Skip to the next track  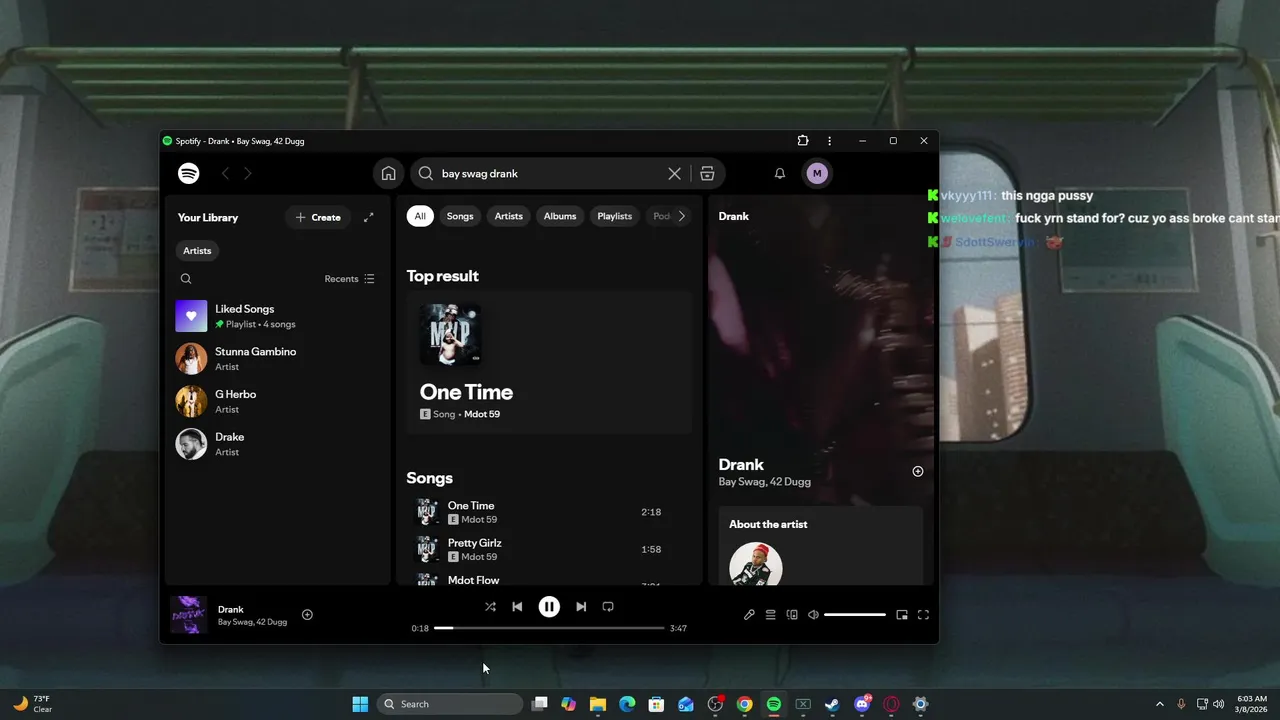[581, 606]
